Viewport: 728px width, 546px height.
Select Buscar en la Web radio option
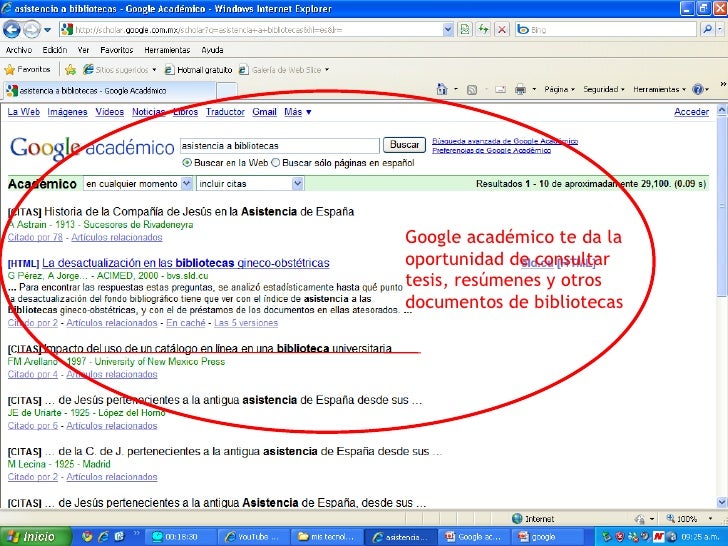[187, 163]
